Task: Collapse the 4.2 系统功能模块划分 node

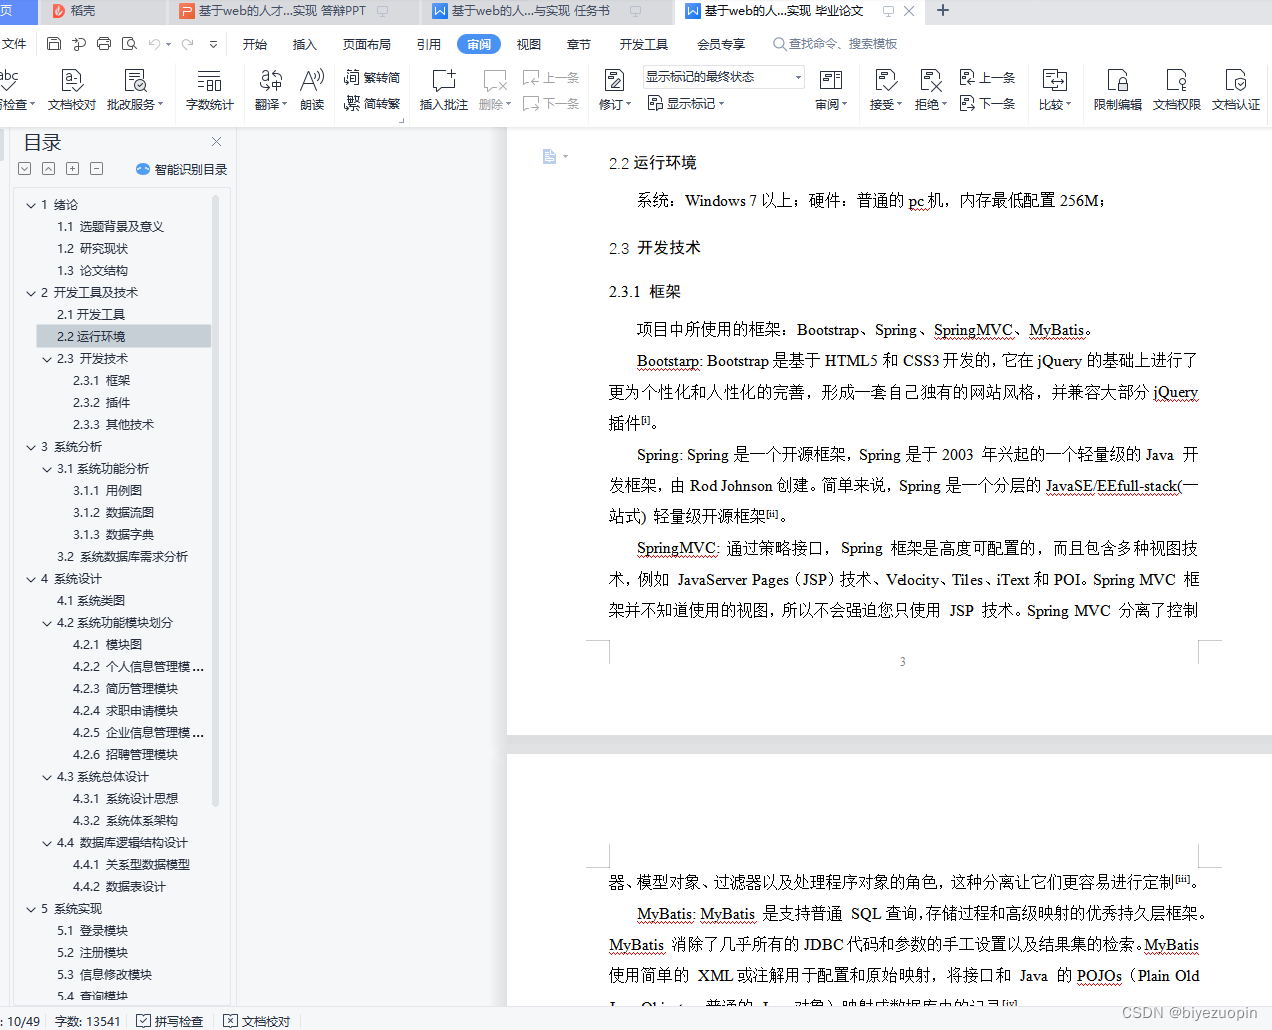Action: click(46, 623)
